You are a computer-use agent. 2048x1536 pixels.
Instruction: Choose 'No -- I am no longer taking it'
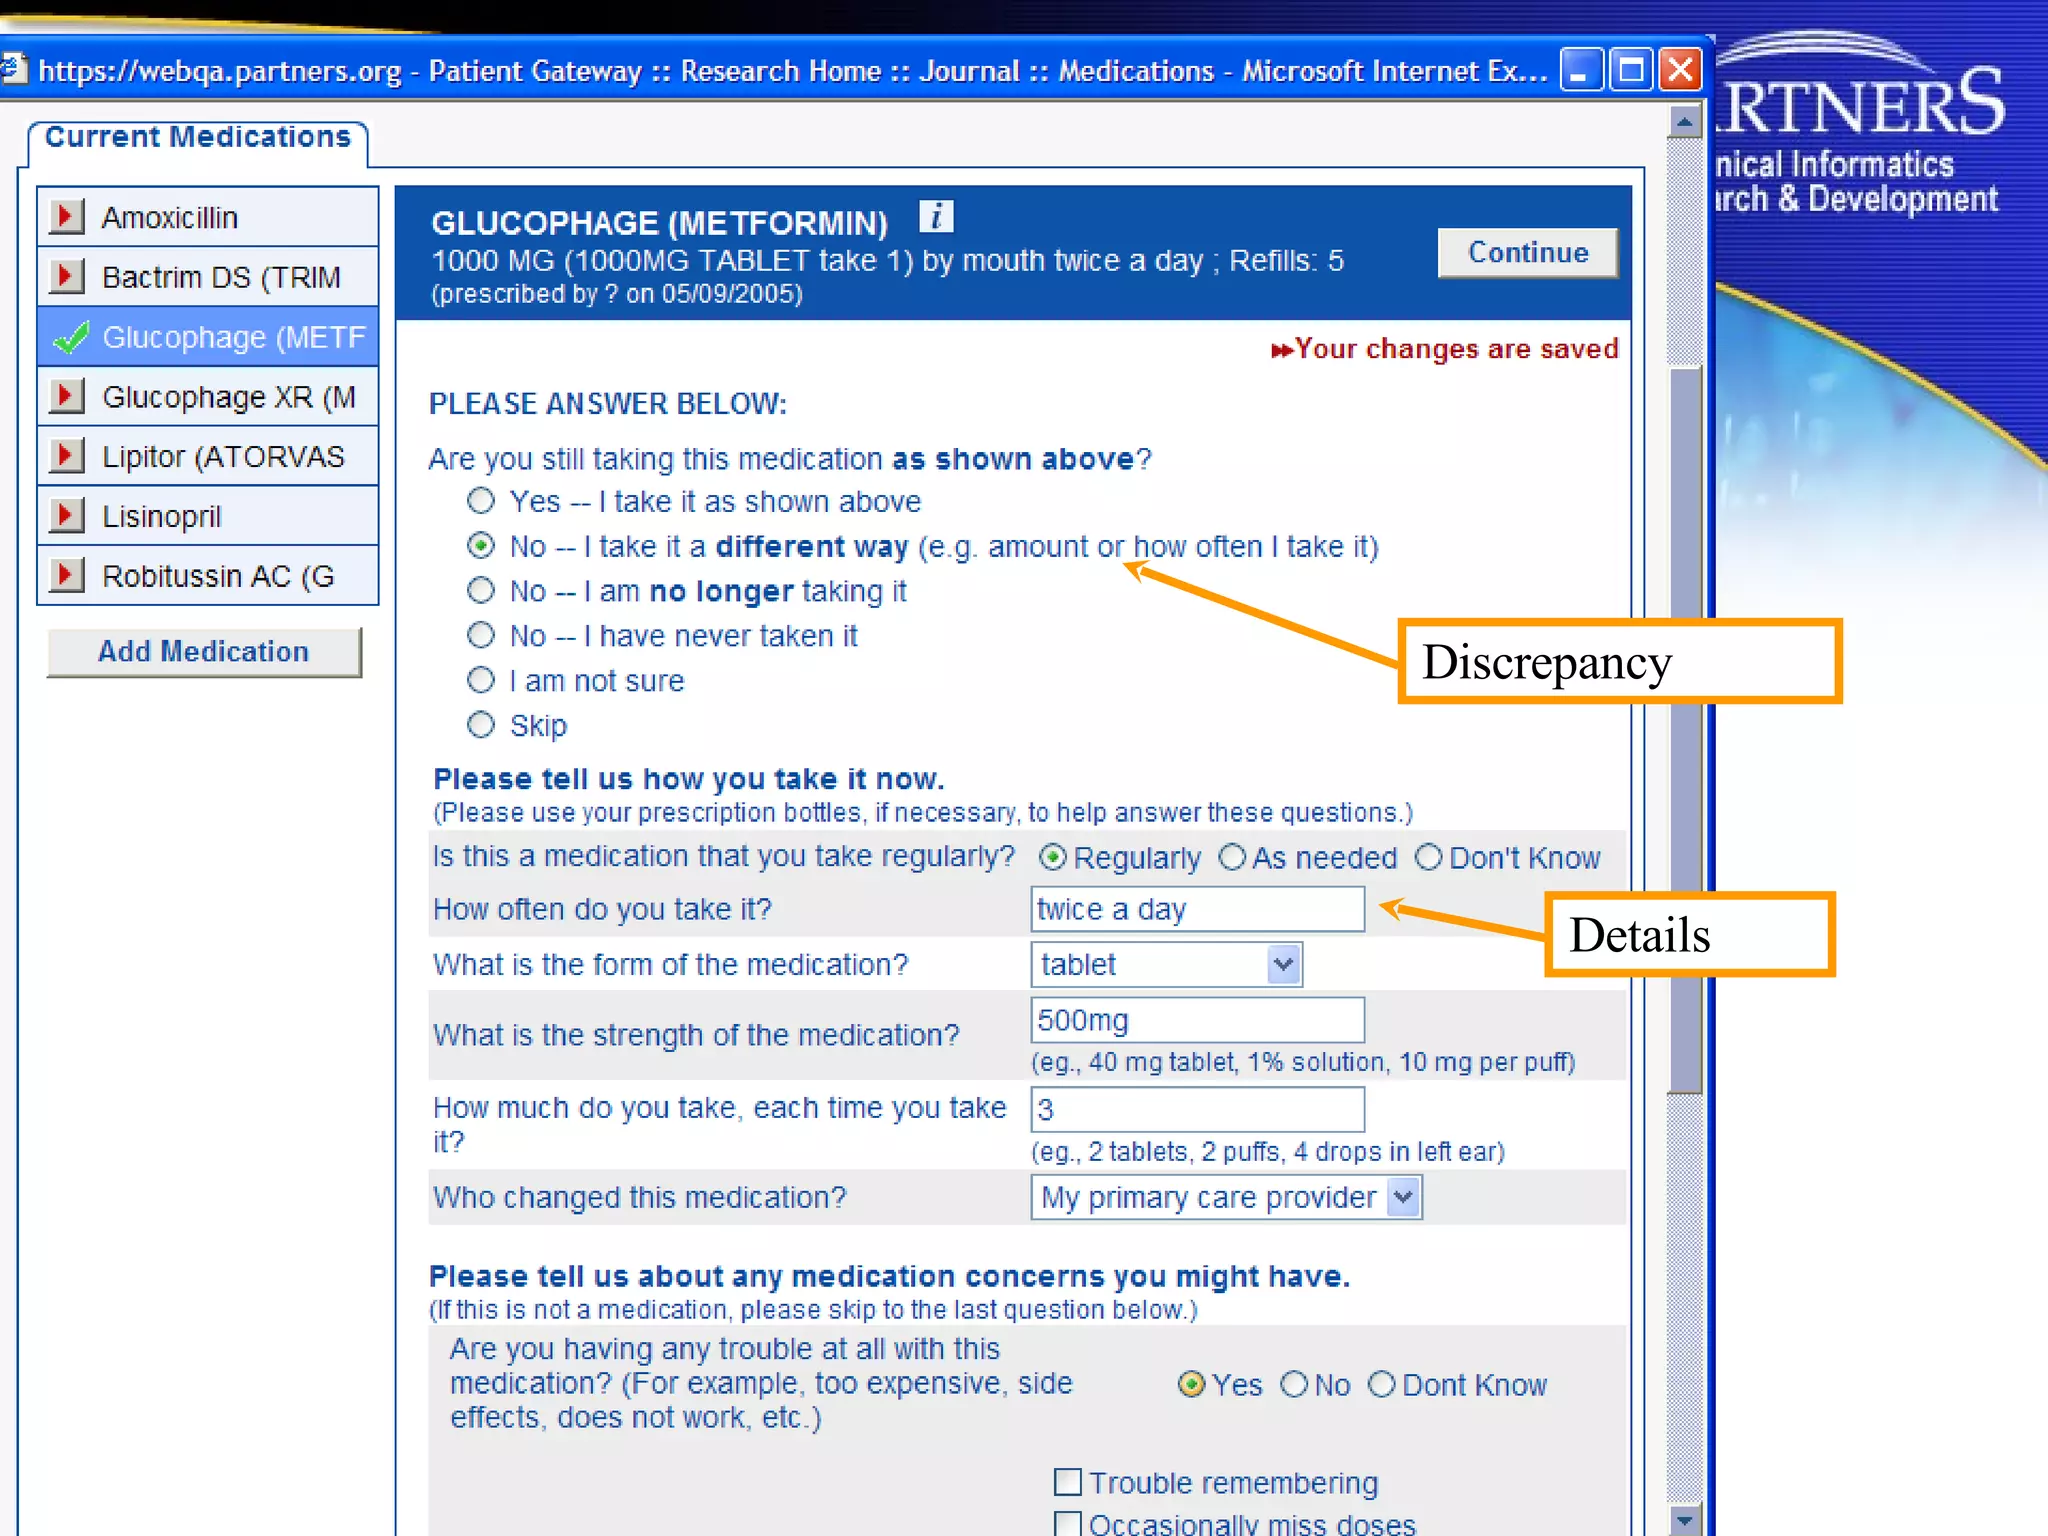481,590
